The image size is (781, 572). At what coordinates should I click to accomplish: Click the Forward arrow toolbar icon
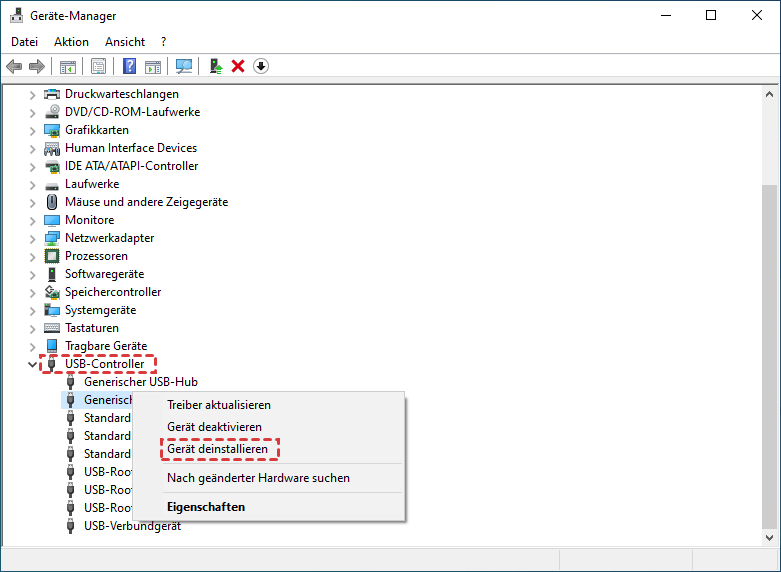coord(37,66)
